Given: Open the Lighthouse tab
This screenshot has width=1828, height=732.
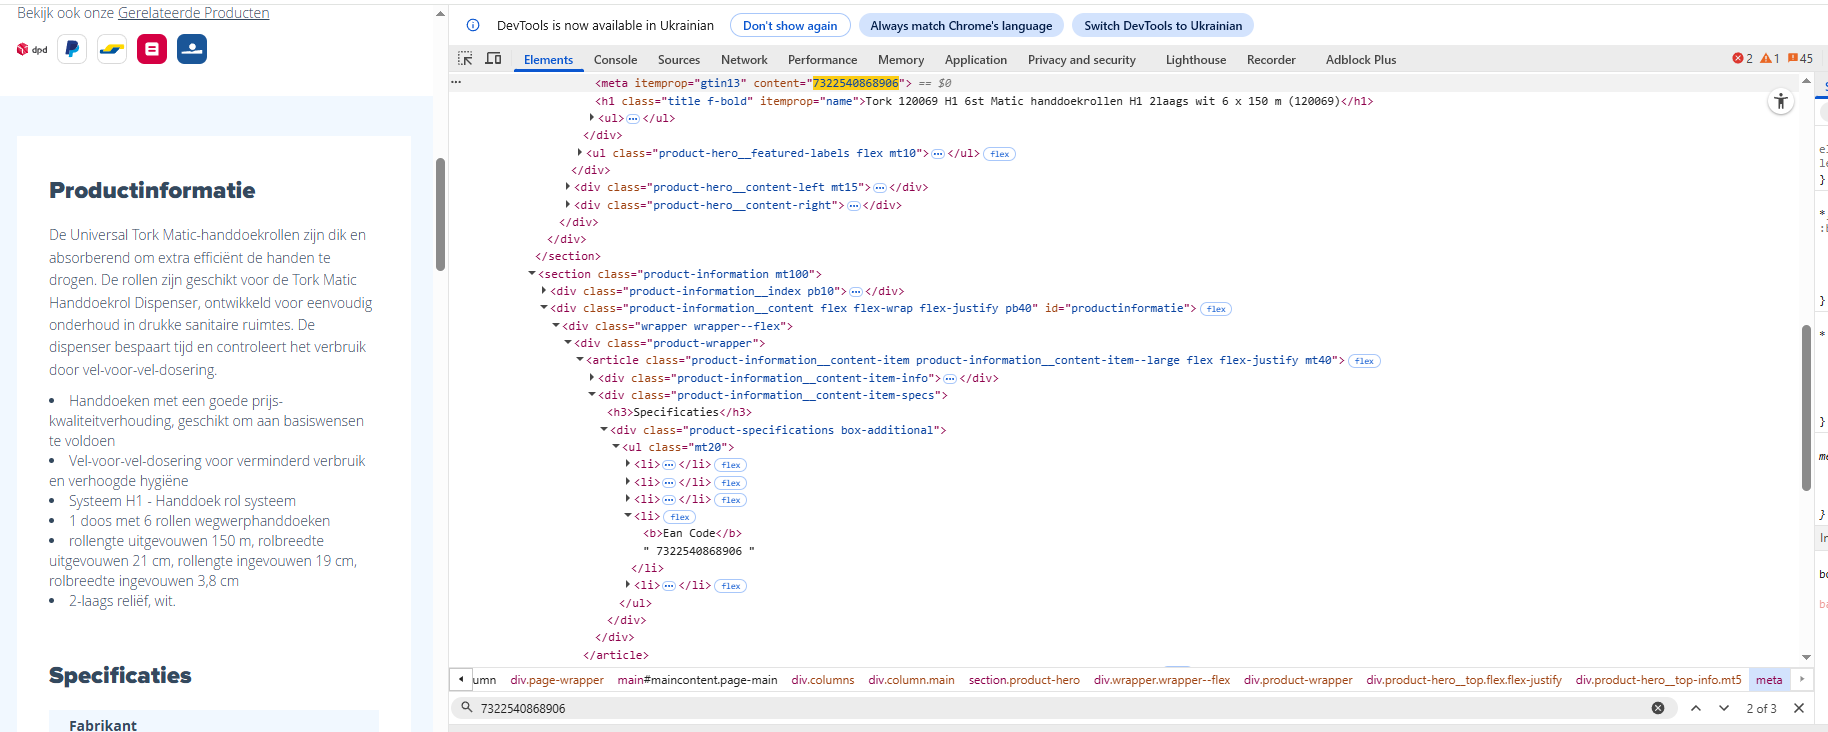Looking at the screenshot, I should click(1196, 60).
